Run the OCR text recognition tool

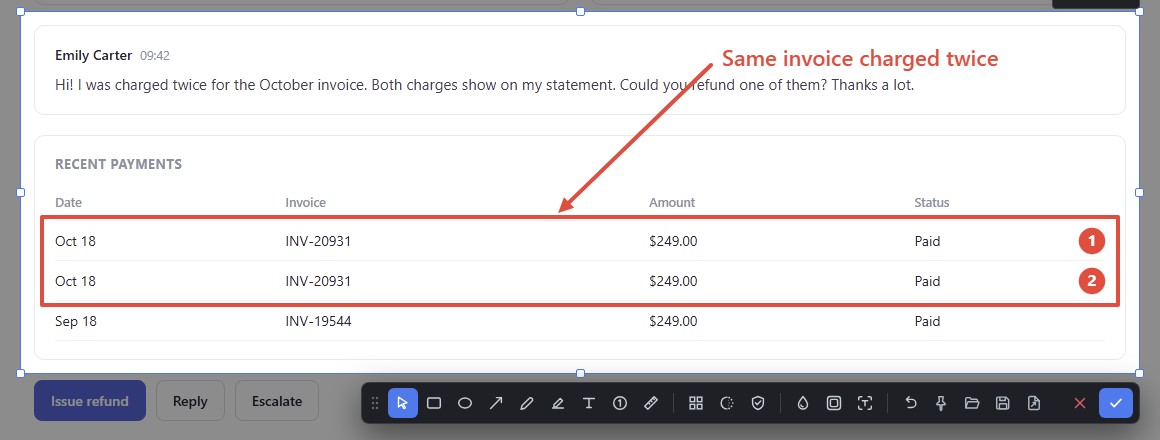click(x=865, y=403)
